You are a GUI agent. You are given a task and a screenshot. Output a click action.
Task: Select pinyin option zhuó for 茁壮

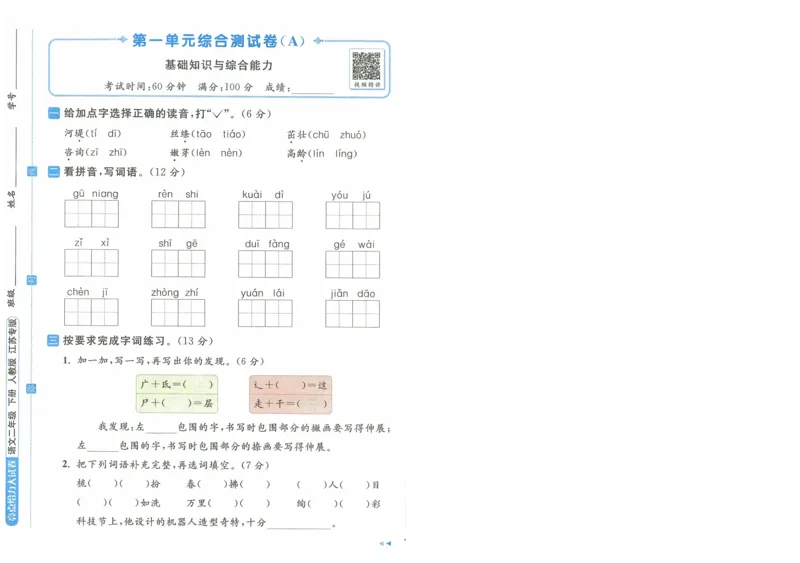pos(351,135)
